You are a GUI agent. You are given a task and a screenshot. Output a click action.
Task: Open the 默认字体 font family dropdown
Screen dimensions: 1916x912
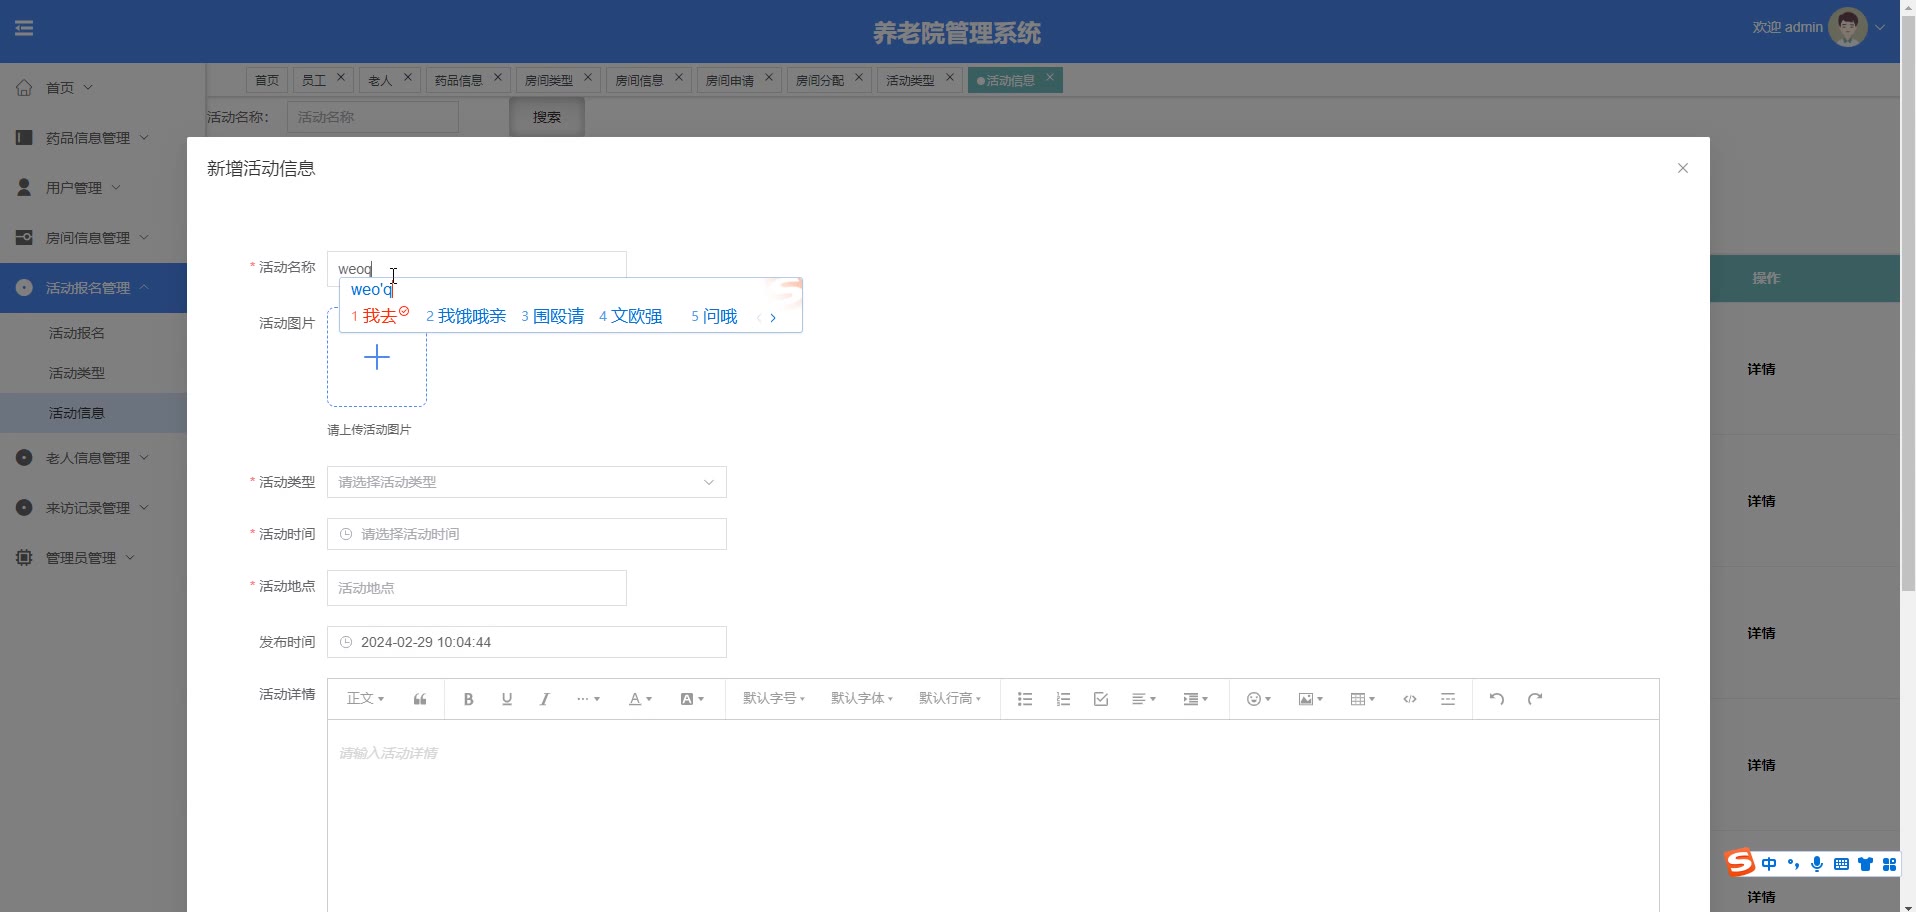point(861,699)
